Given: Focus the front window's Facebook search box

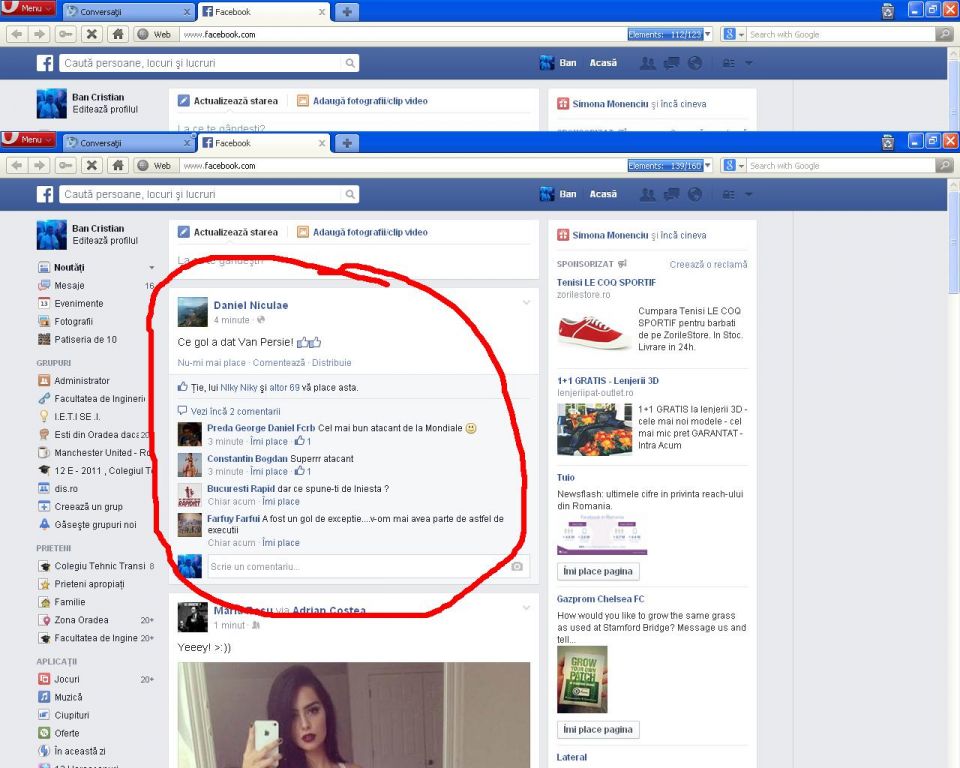Looking at the screenshot, I should click(x=201, y=194).
